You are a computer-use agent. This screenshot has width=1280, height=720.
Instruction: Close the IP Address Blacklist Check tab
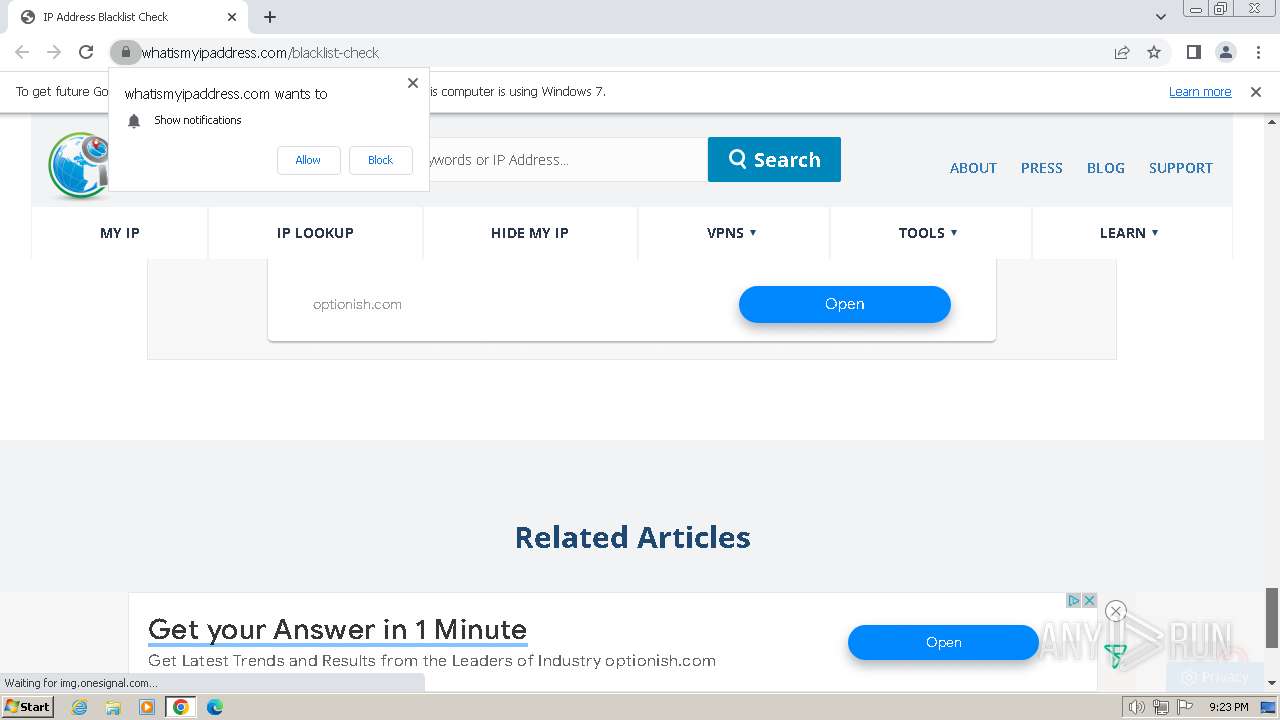(x=232, y=17)
